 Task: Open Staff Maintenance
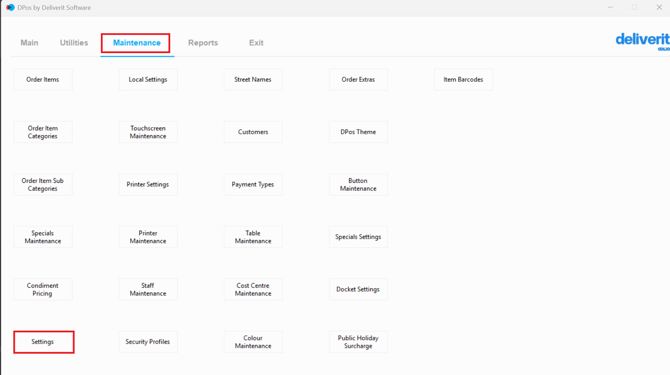point(148,290)
